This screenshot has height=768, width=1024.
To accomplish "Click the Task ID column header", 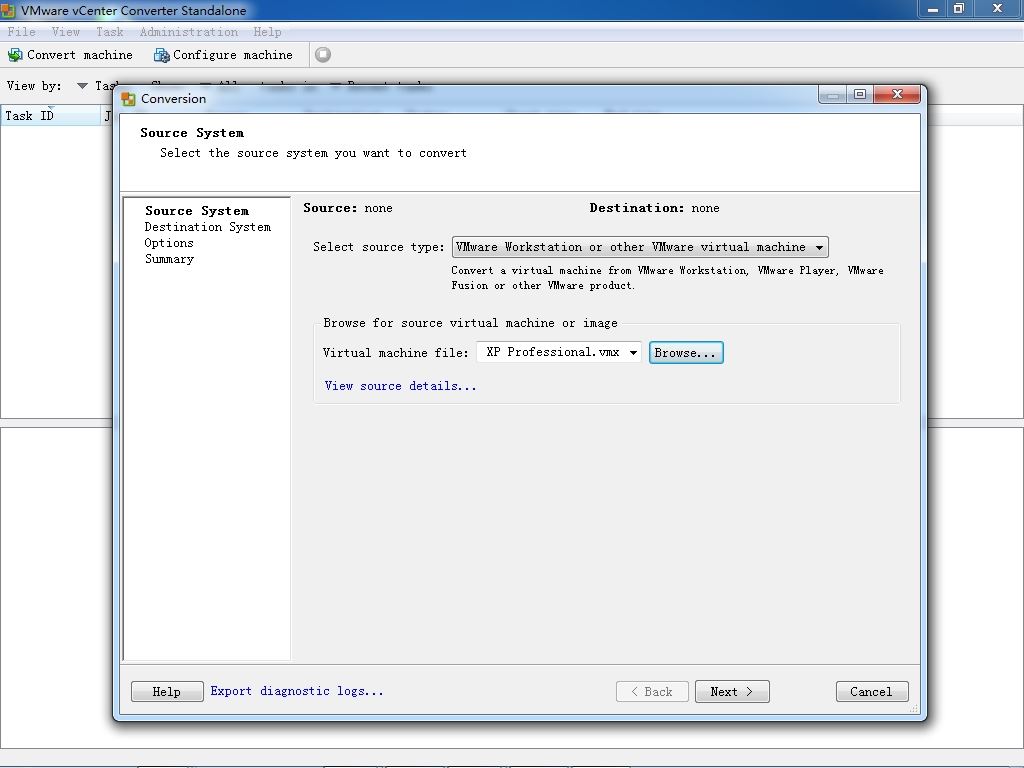I will coord(50,116).
